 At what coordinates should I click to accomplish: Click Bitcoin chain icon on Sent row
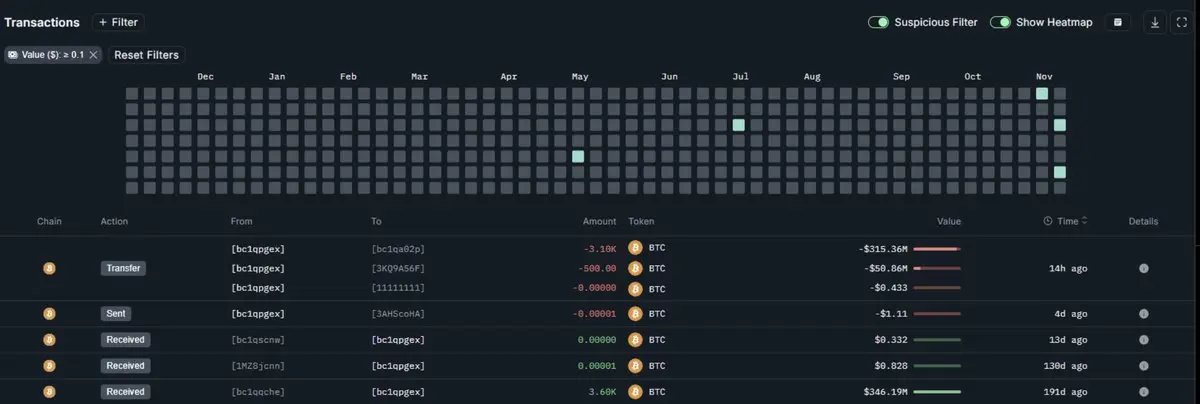tap(49, 314)
